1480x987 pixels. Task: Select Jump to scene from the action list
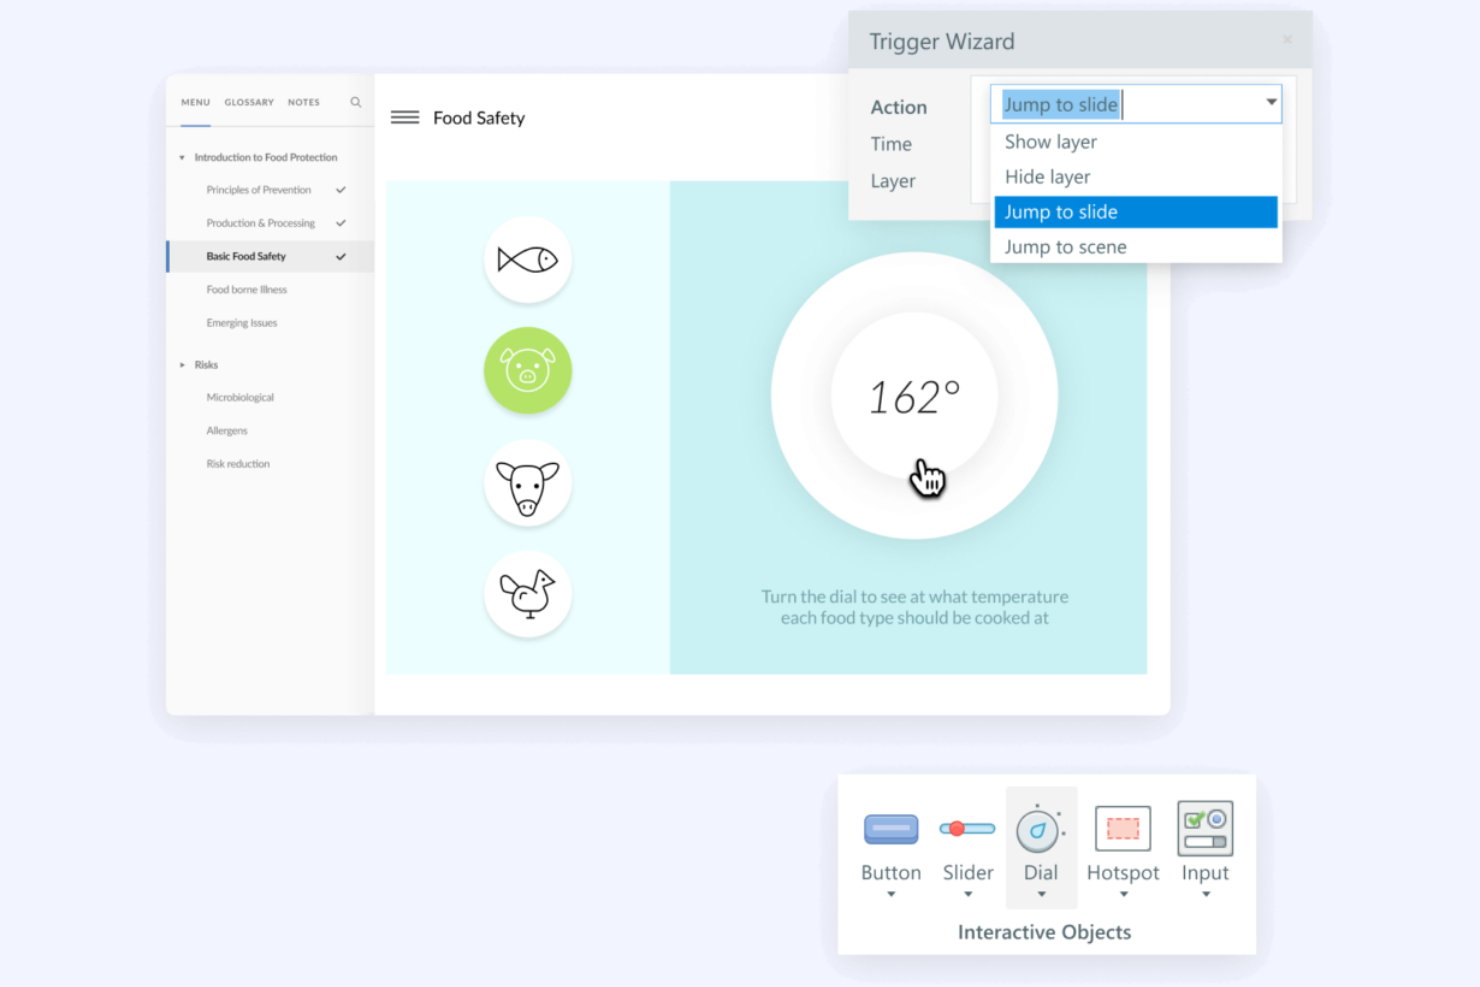[1065, 246]
